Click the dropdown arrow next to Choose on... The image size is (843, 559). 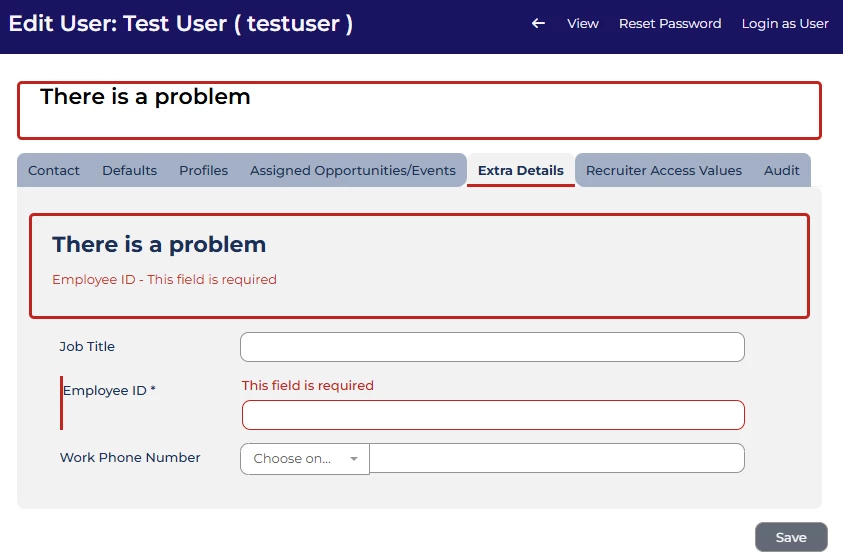coord(354,458)
